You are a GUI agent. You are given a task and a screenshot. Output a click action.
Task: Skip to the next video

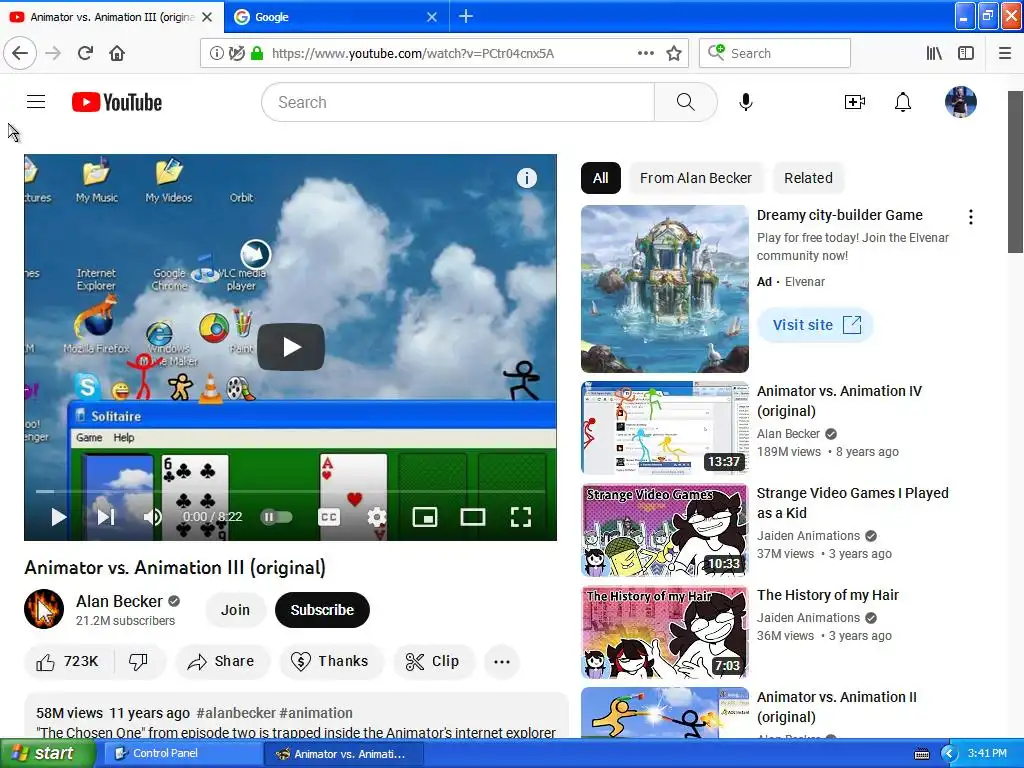(106, 517)
